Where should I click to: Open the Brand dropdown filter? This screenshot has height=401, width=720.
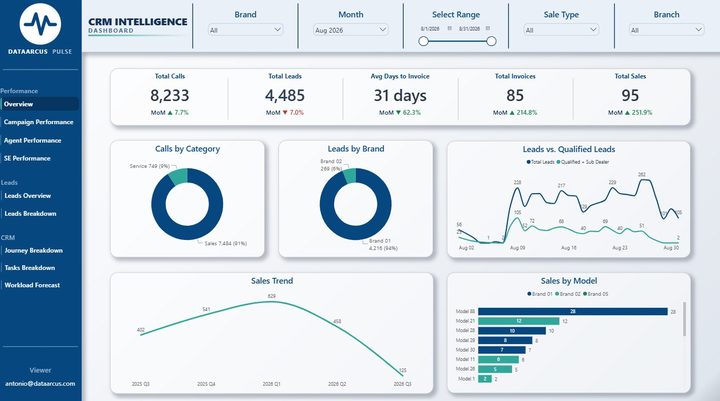246,30
